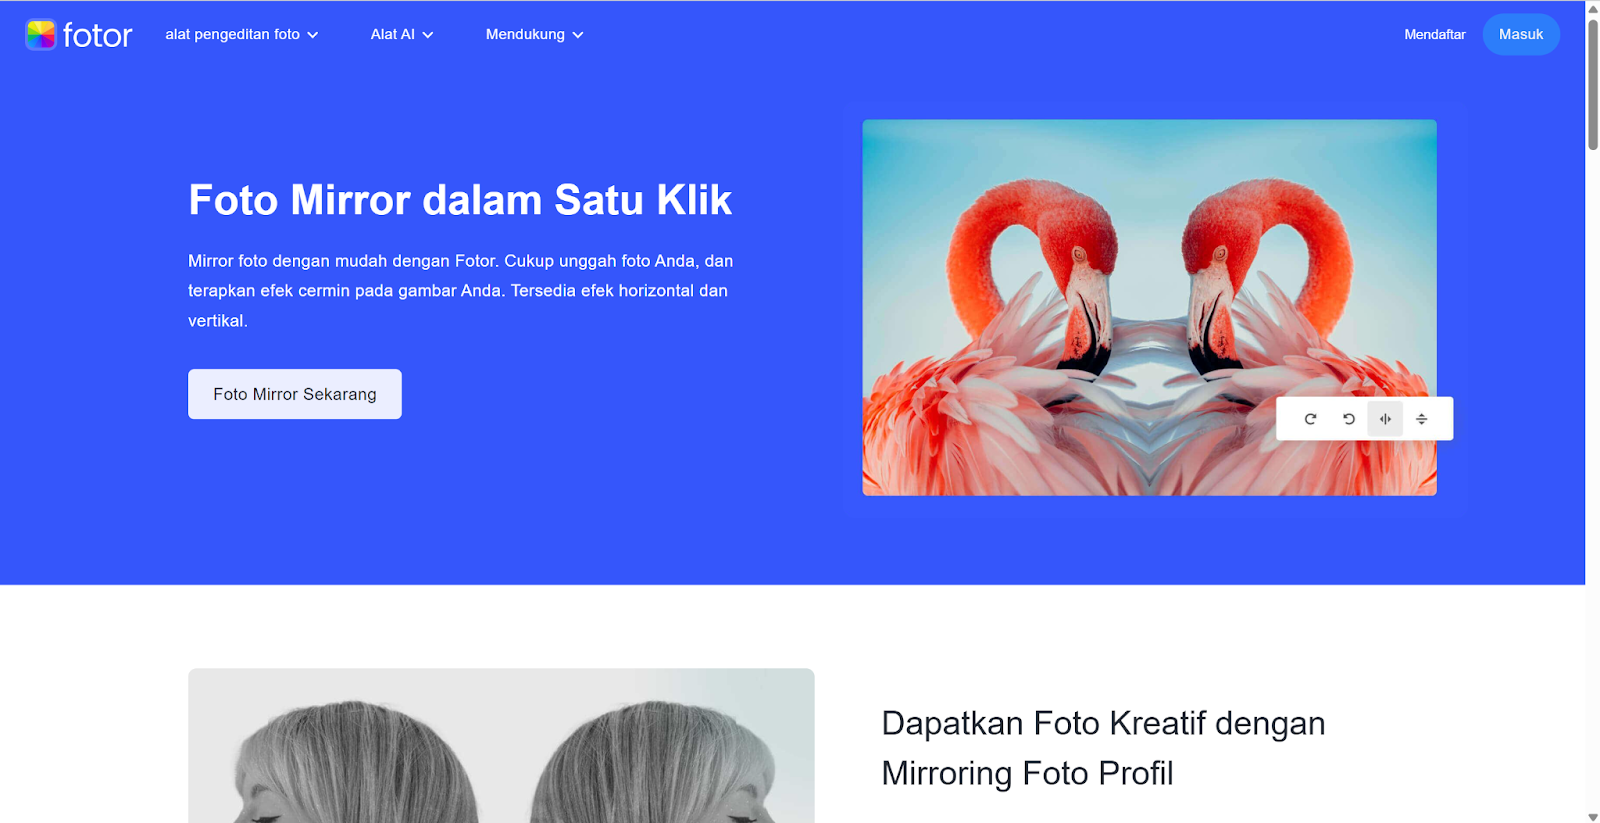Expand the Mendukung chevron arrow
The height and width of the screenshot is (823, 1600).
(x=578, y=35)
